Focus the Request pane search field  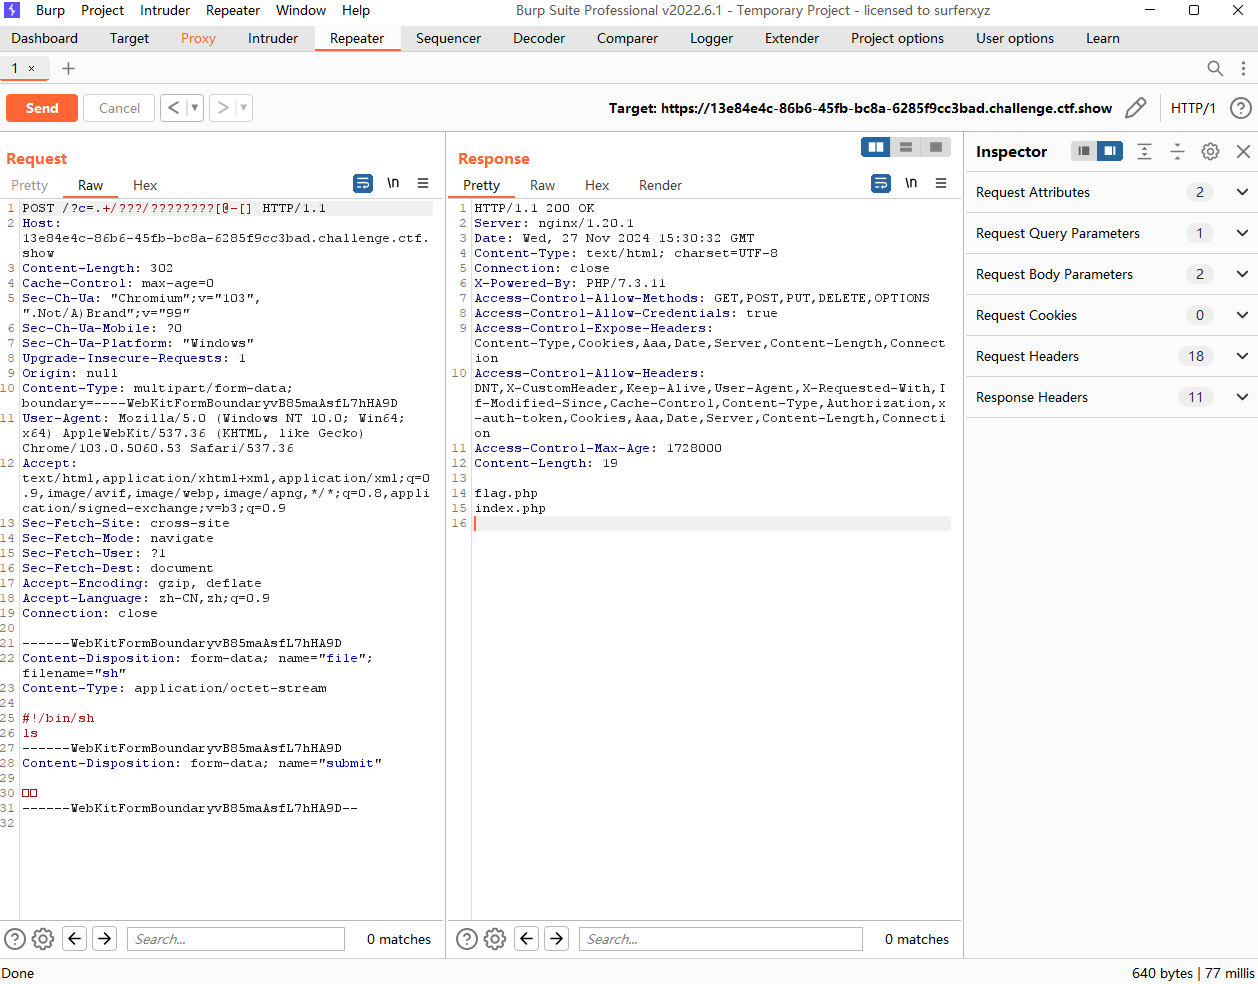pos(236,939)
